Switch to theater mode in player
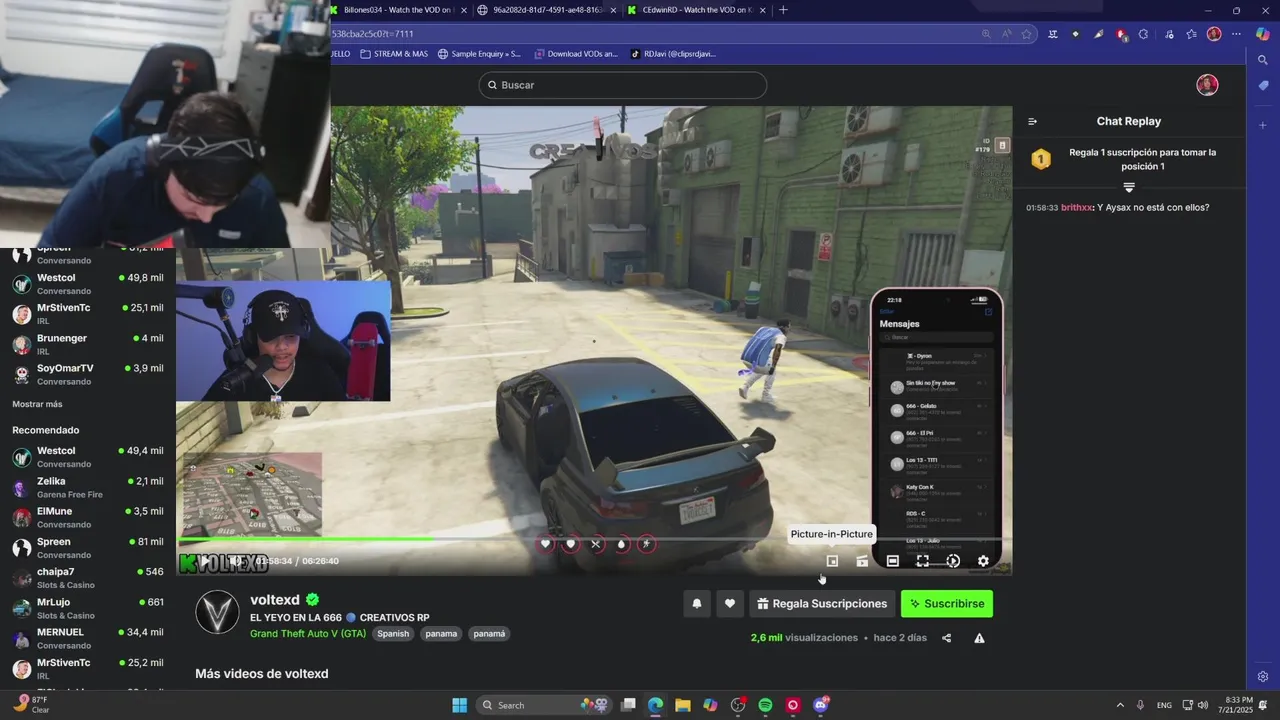1280x720 pixels. coord(893,561)
